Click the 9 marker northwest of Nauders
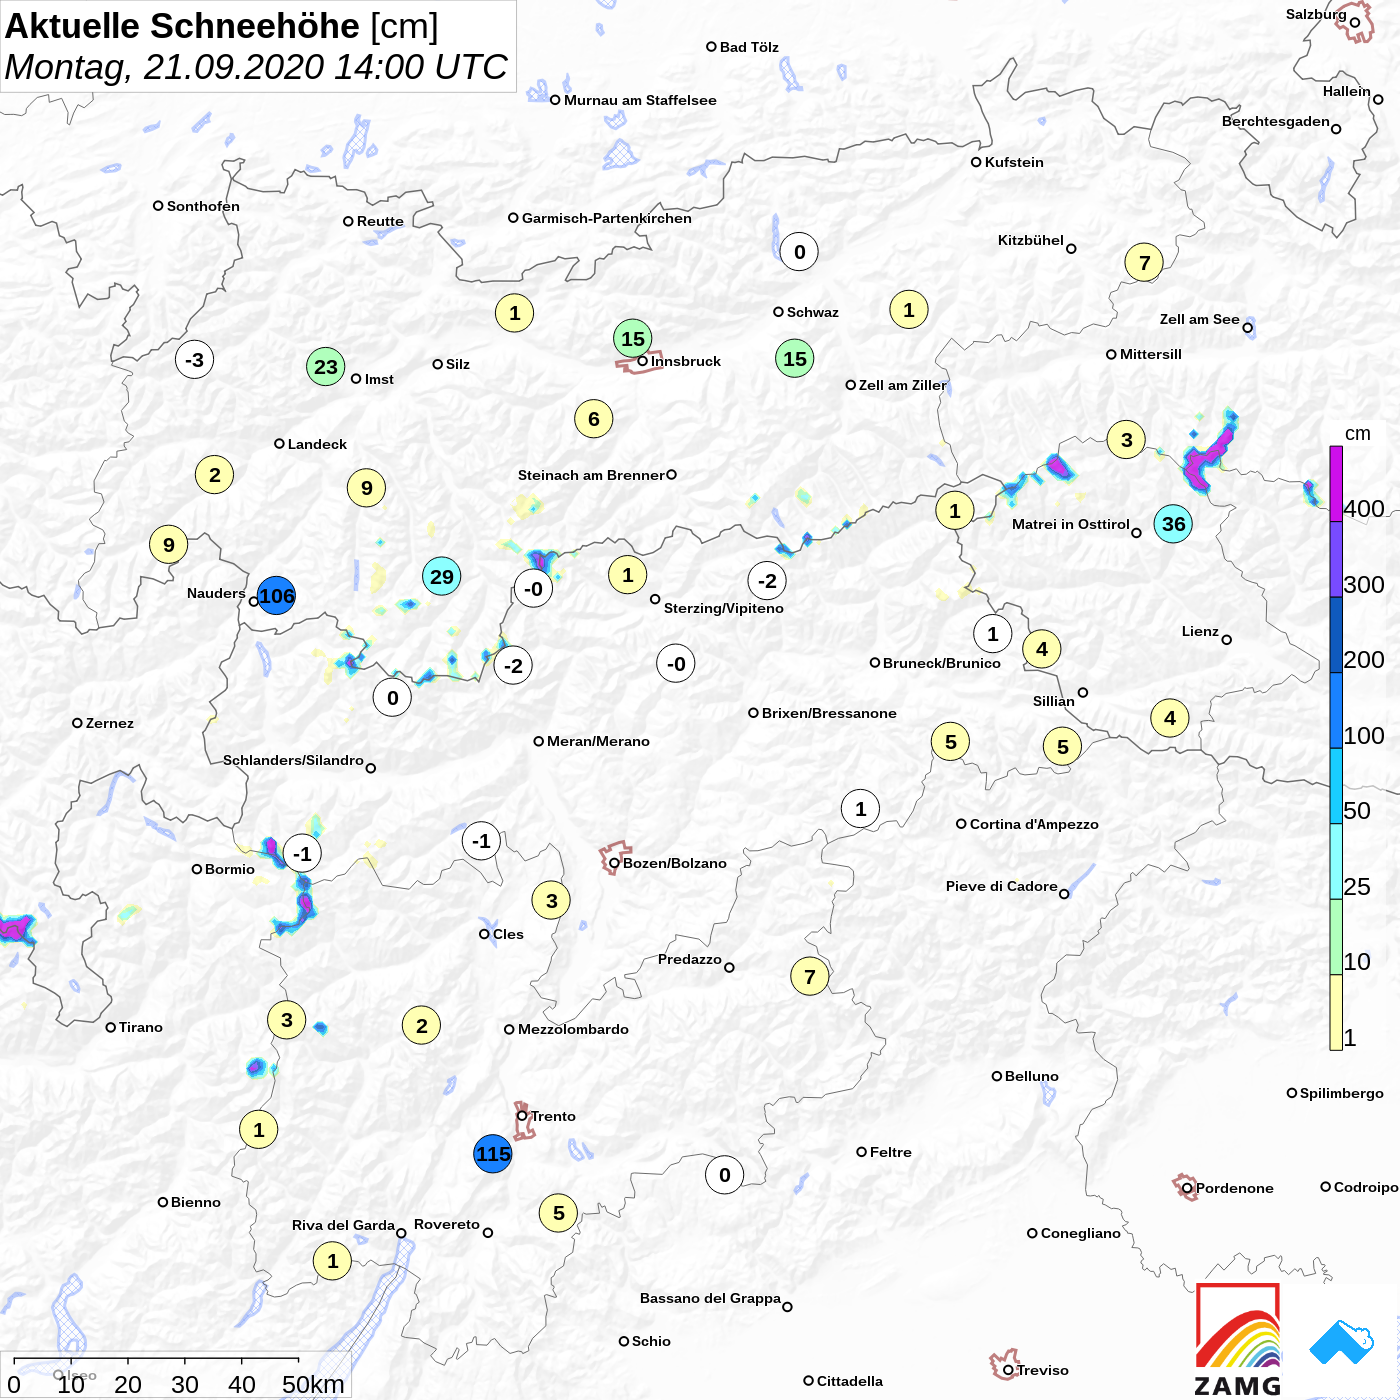Image resolution: width=1400 pixels, height=1400 pixels. (169, 545)
